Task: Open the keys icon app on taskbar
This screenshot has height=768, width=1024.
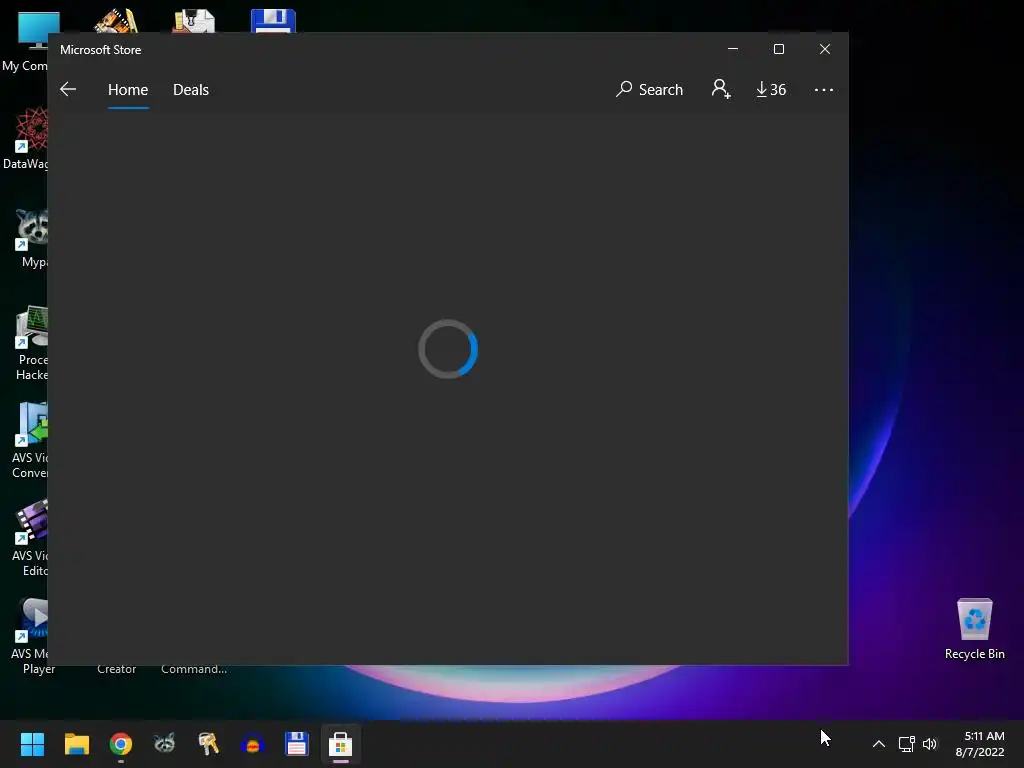Action: pos(208,744)
